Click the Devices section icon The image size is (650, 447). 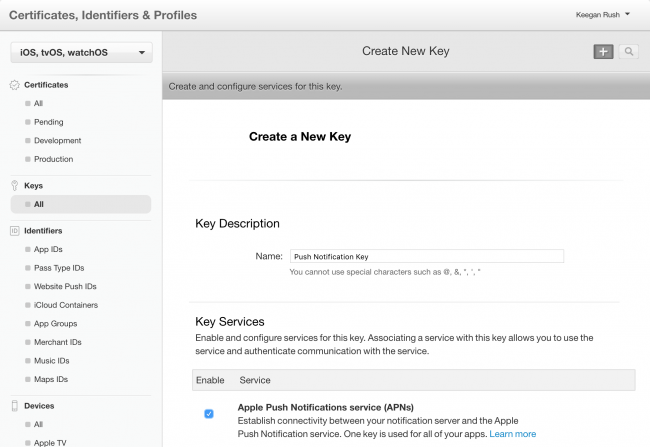tap(14, 406)
